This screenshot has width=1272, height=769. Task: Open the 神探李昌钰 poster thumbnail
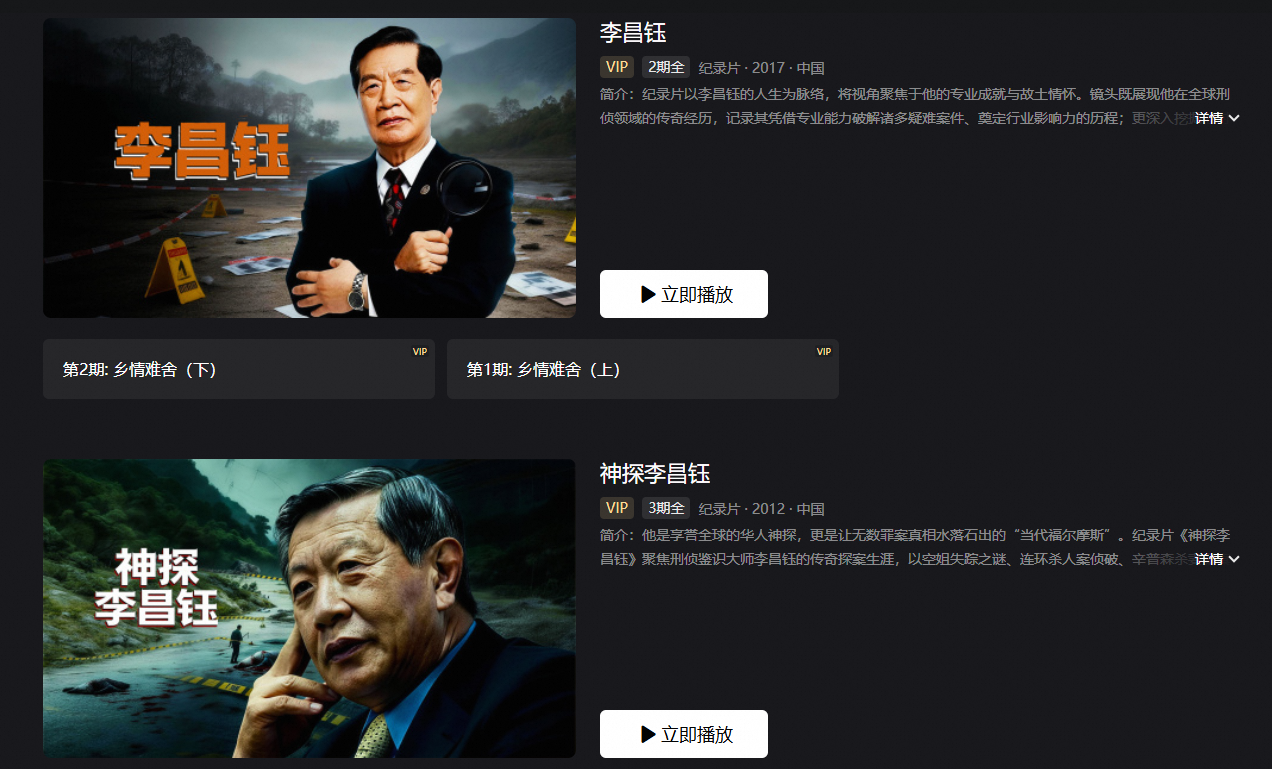point(309,608)
